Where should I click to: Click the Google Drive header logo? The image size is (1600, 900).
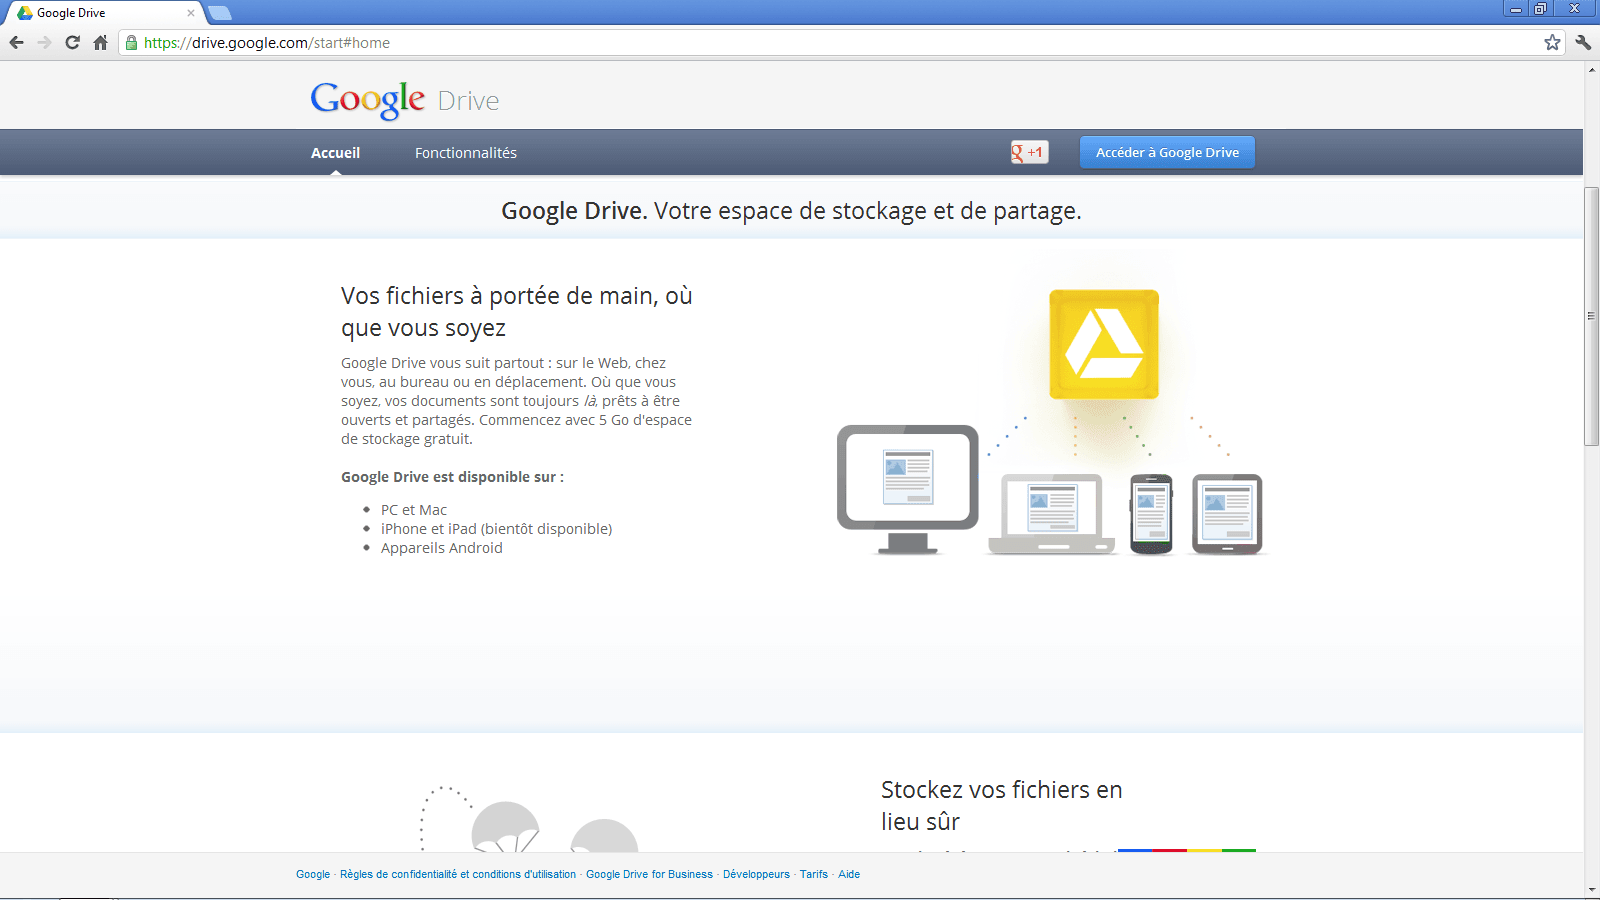(404, 100)
